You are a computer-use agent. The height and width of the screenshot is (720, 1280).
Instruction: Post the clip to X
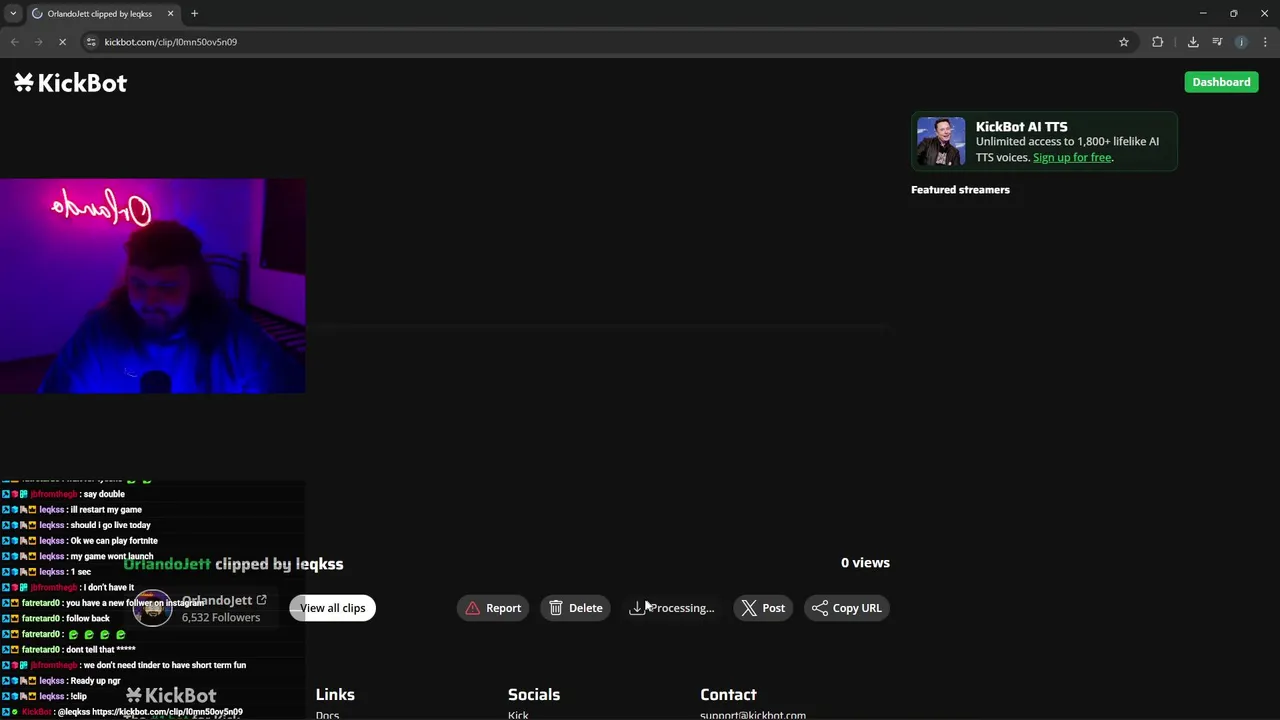[763, 608]
